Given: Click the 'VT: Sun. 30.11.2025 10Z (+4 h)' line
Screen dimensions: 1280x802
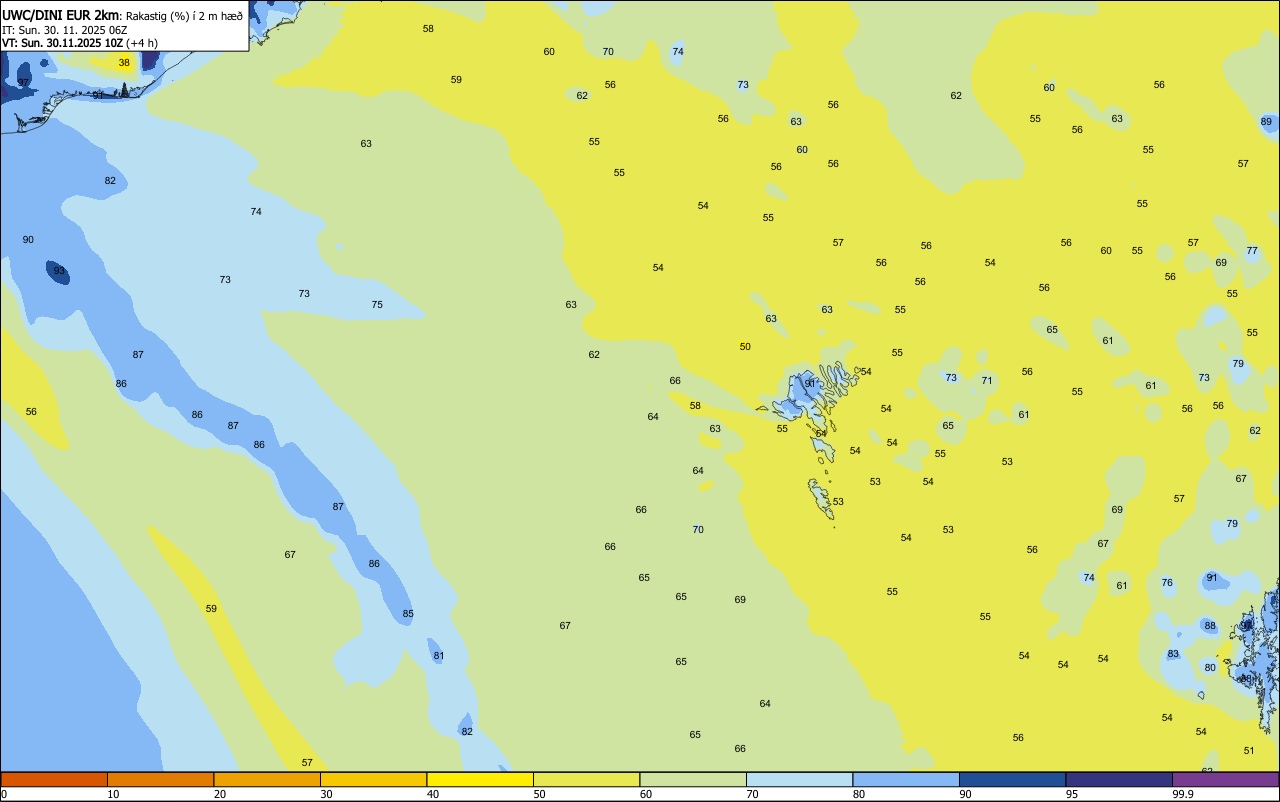Looking at the screenshot, I should point(79,43).
